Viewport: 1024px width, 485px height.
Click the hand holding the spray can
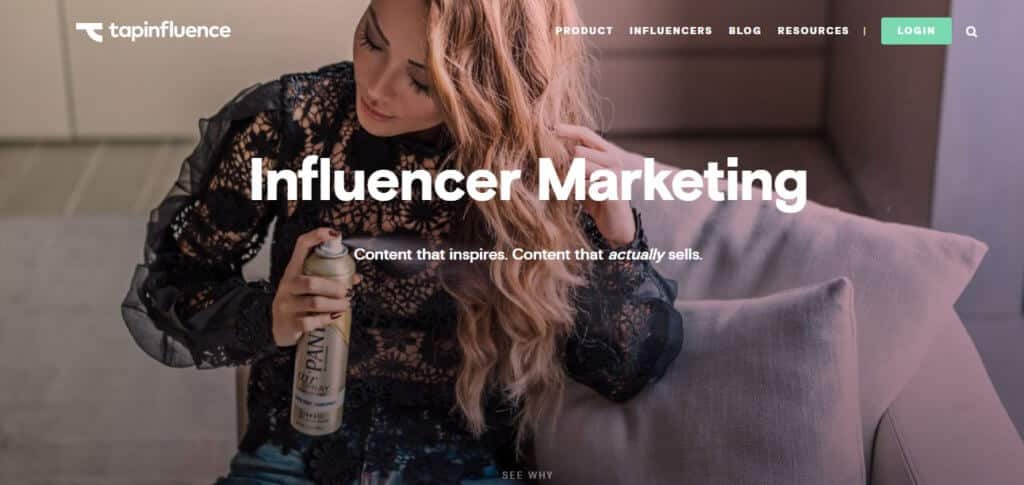312,287
